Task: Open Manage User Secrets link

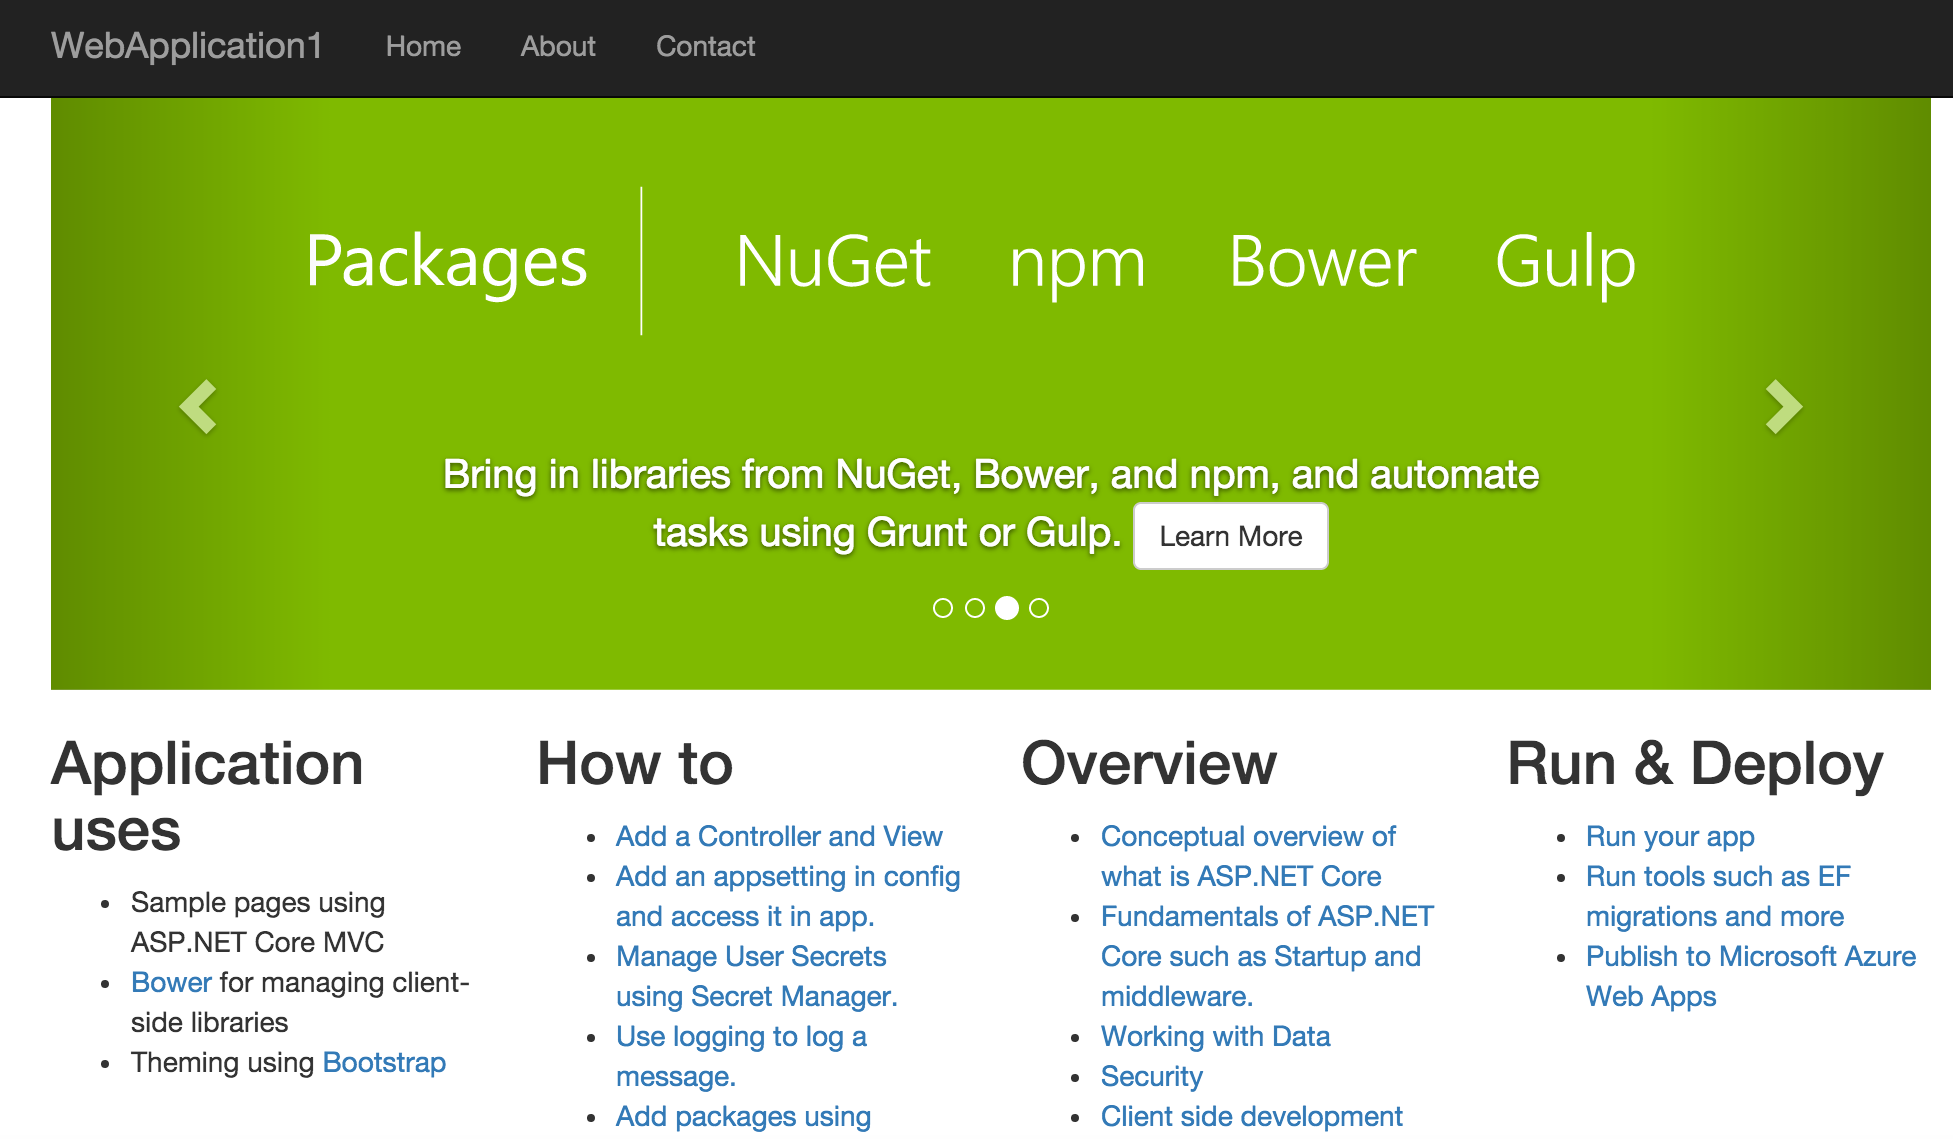Action: pos(757,976)
